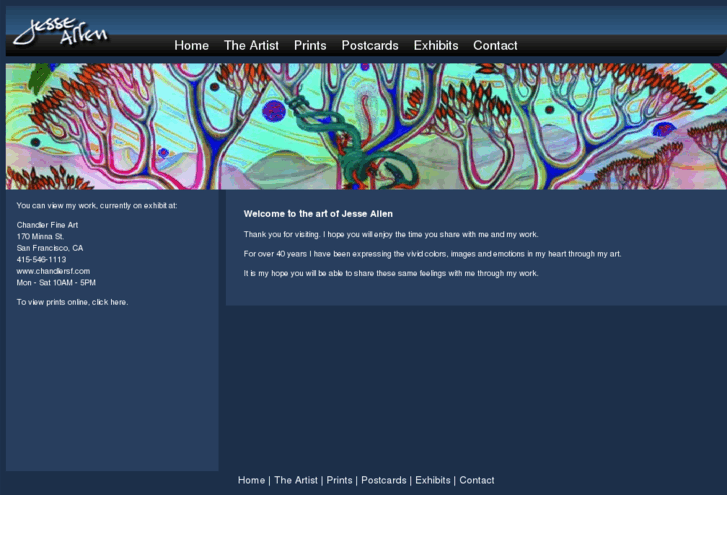Screen dimensions: 727x545
Task: Select Postcards link in the footer
Action: tap(384, 480)
